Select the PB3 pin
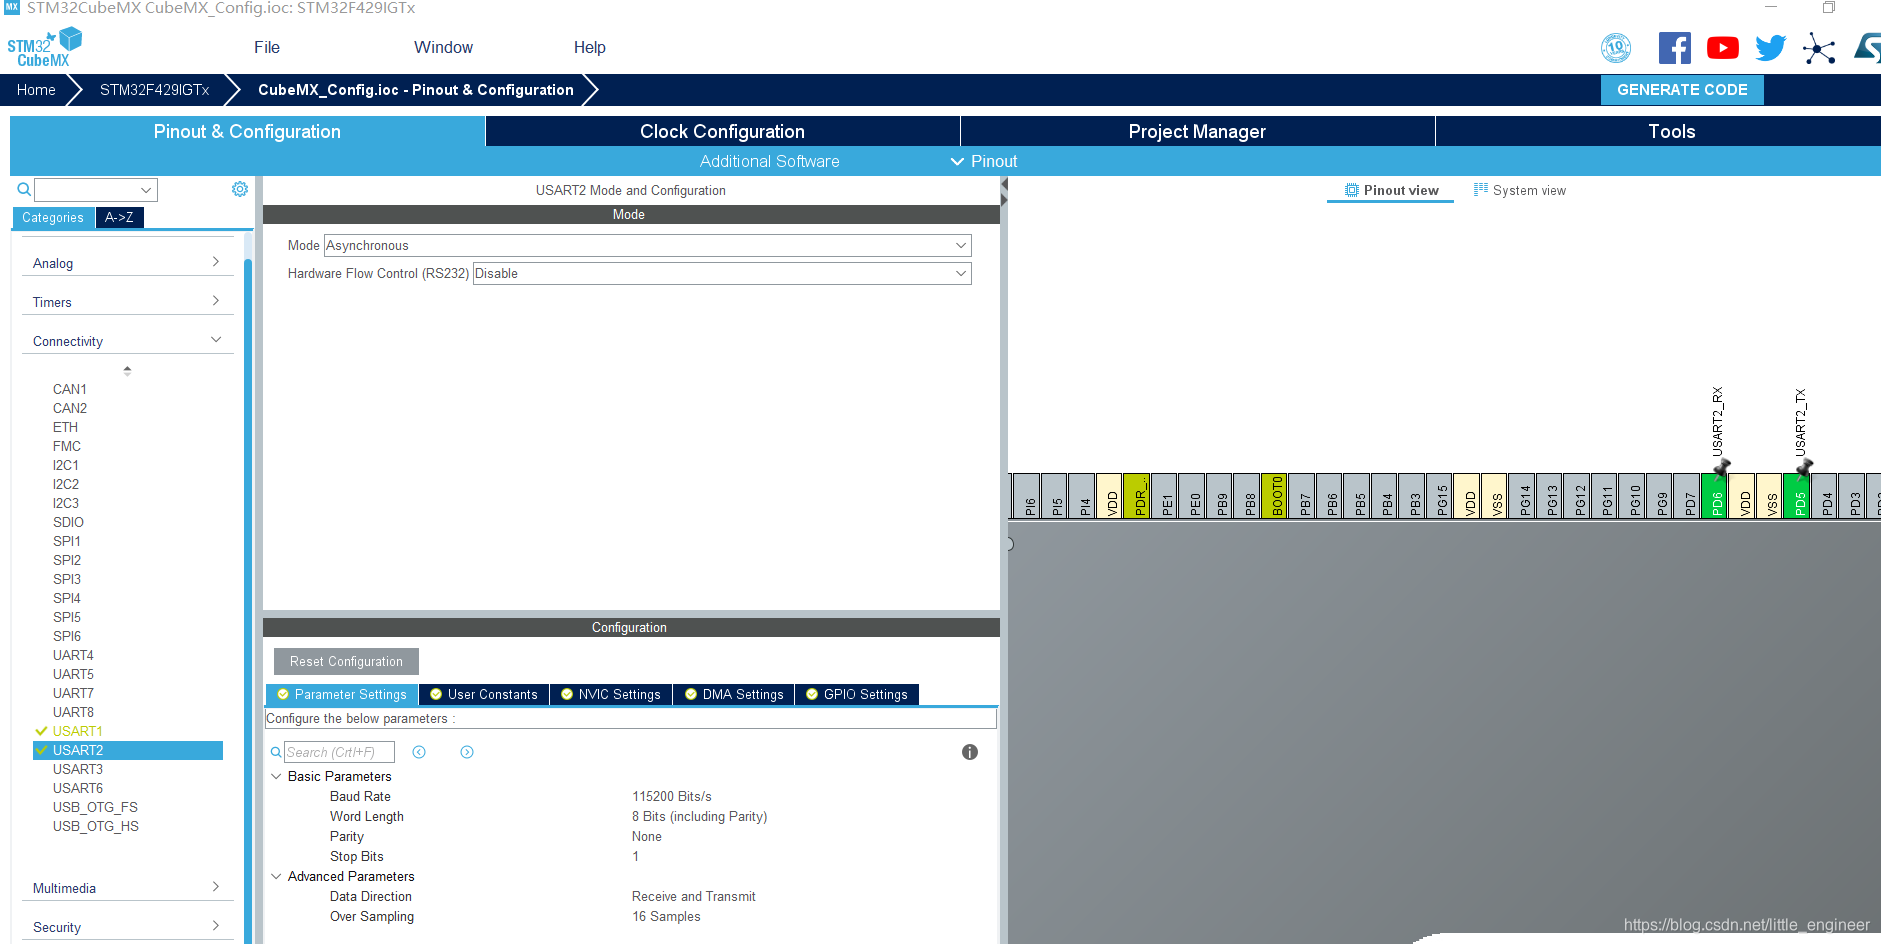Screen dimensions: 1881x944 point(1413,496)
